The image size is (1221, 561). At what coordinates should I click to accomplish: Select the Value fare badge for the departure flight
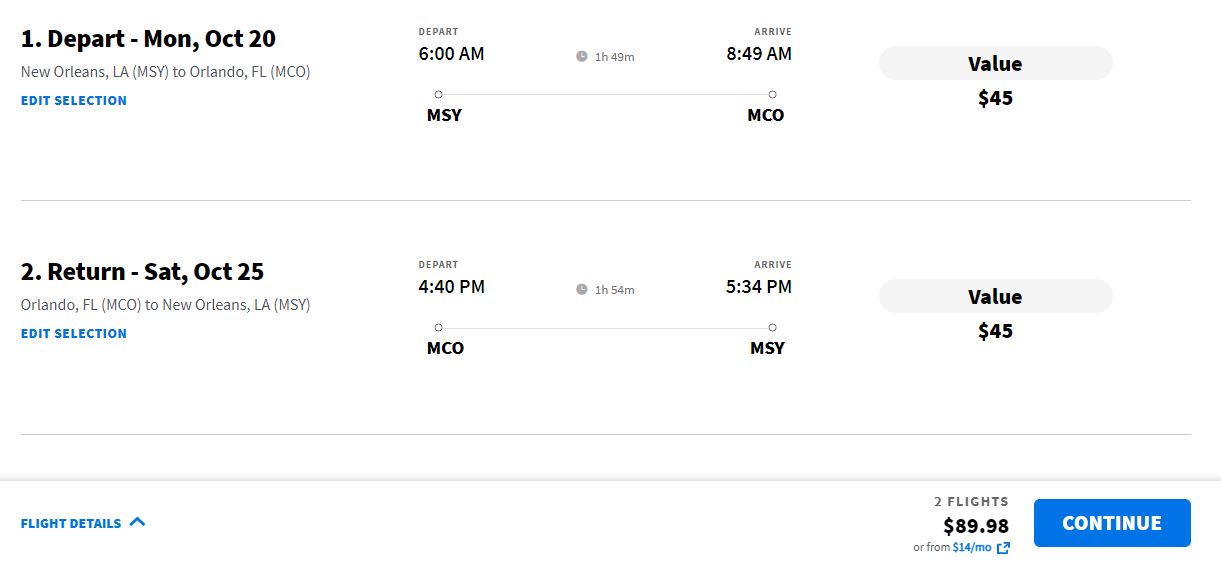(995, 64)
